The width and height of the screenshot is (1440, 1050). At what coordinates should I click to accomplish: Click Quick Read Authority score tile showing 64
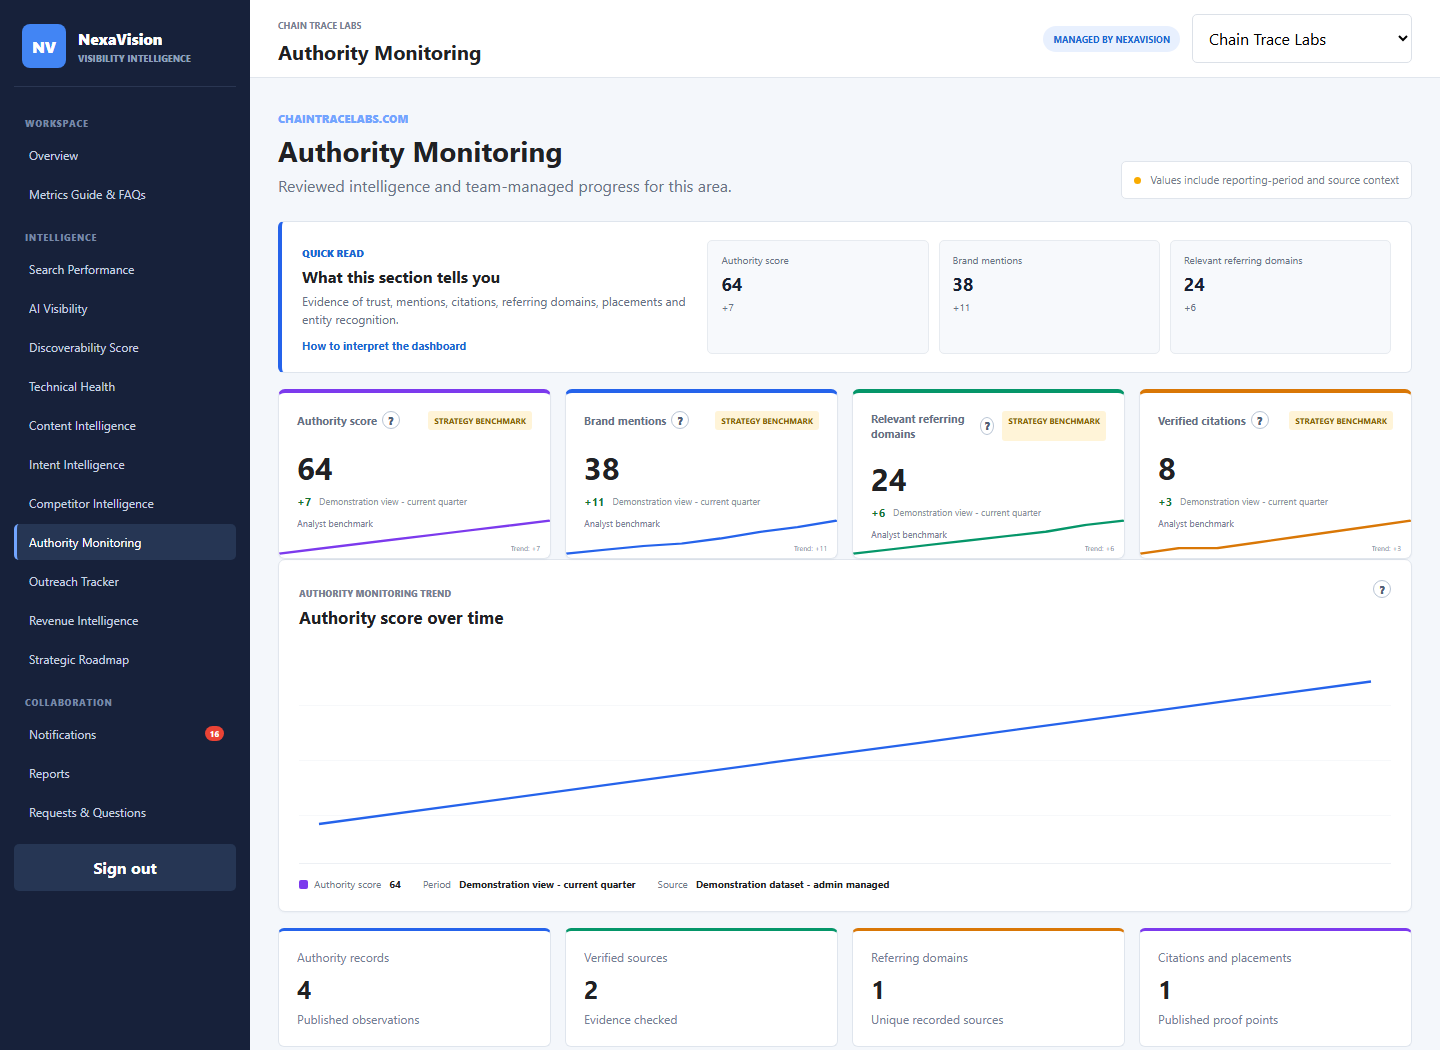(817, 297)
